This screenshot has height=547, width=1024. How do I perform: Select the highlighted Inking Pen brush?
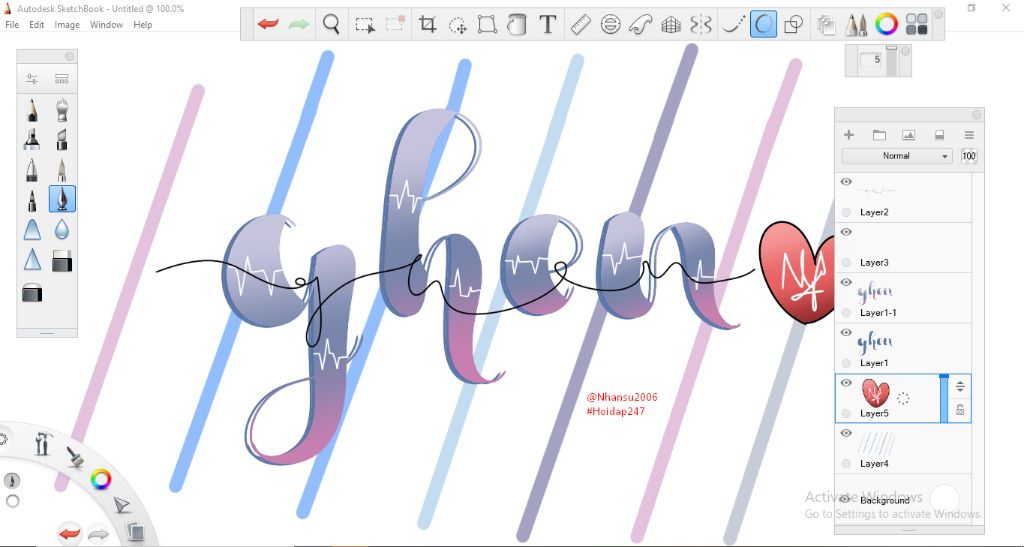point(62,199)
